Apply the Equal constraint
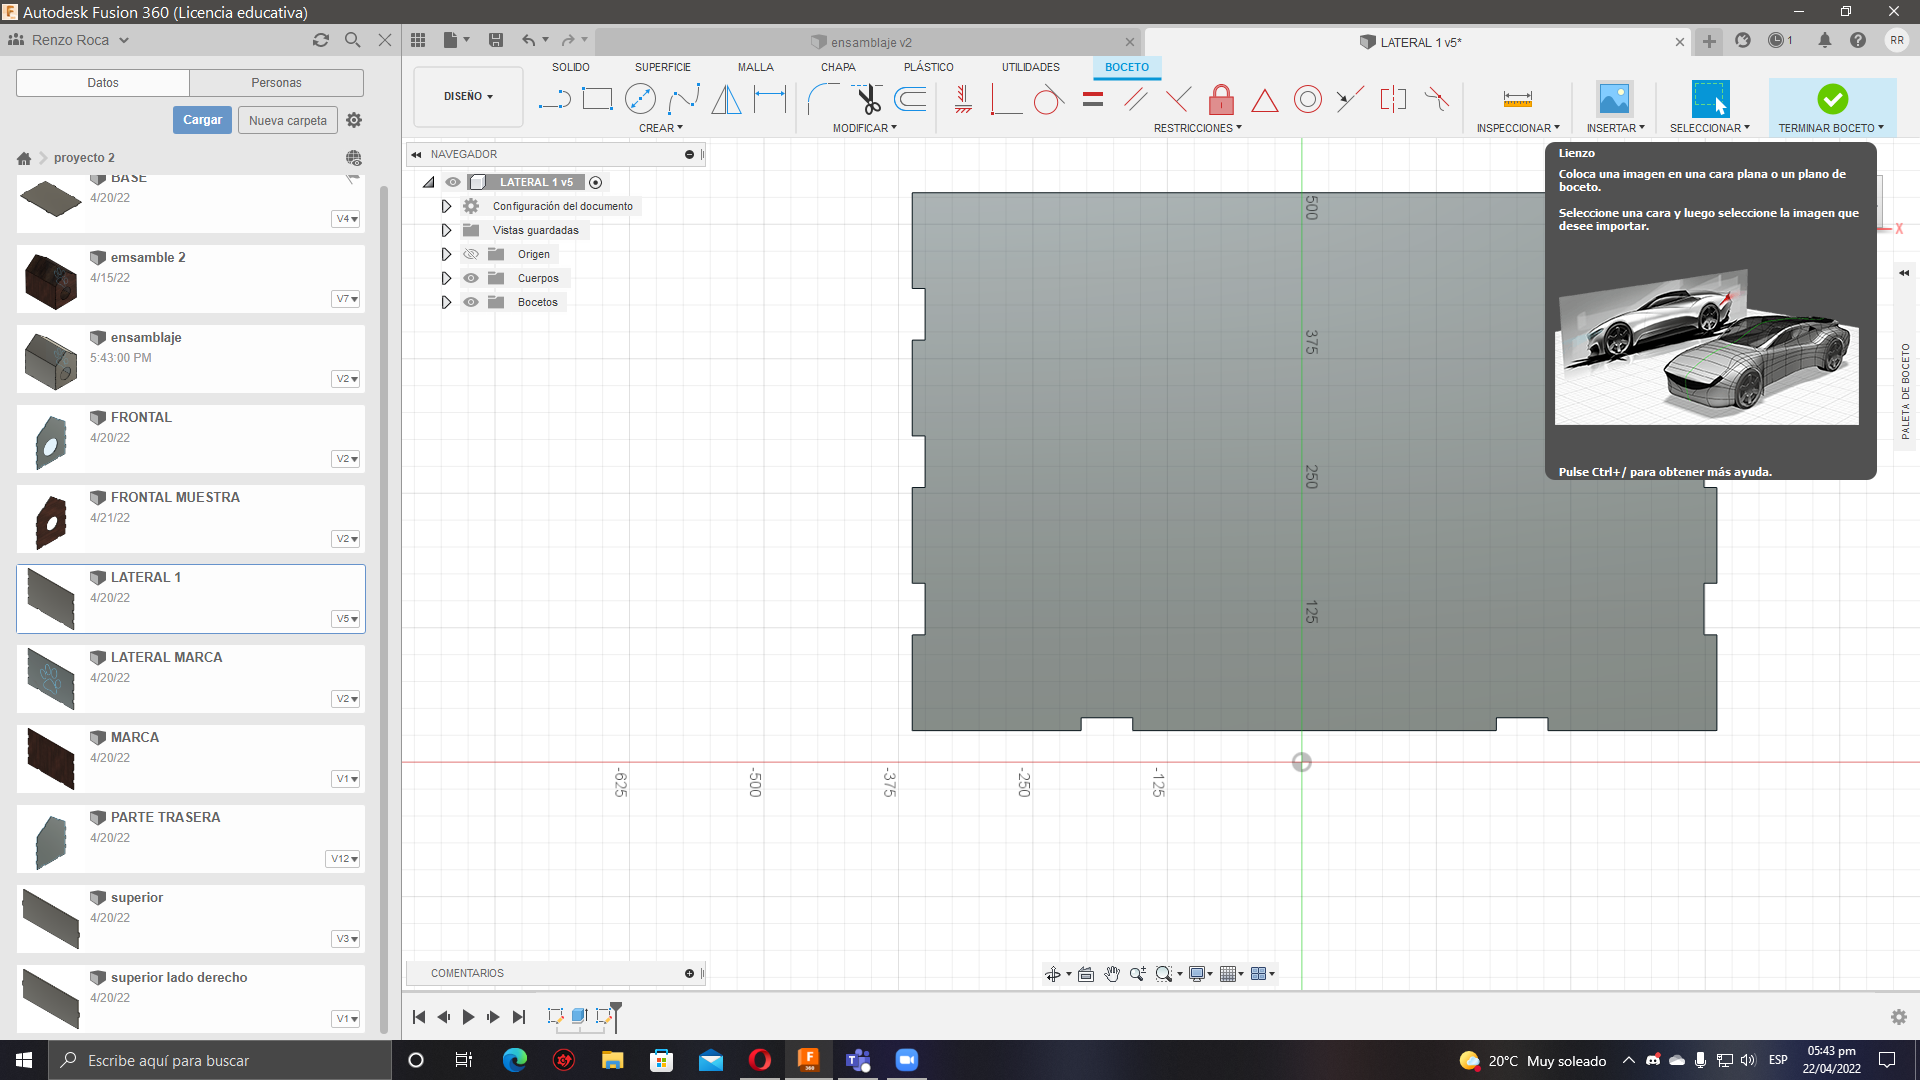1920x1080 pixels. click(x=1093, y=99)
